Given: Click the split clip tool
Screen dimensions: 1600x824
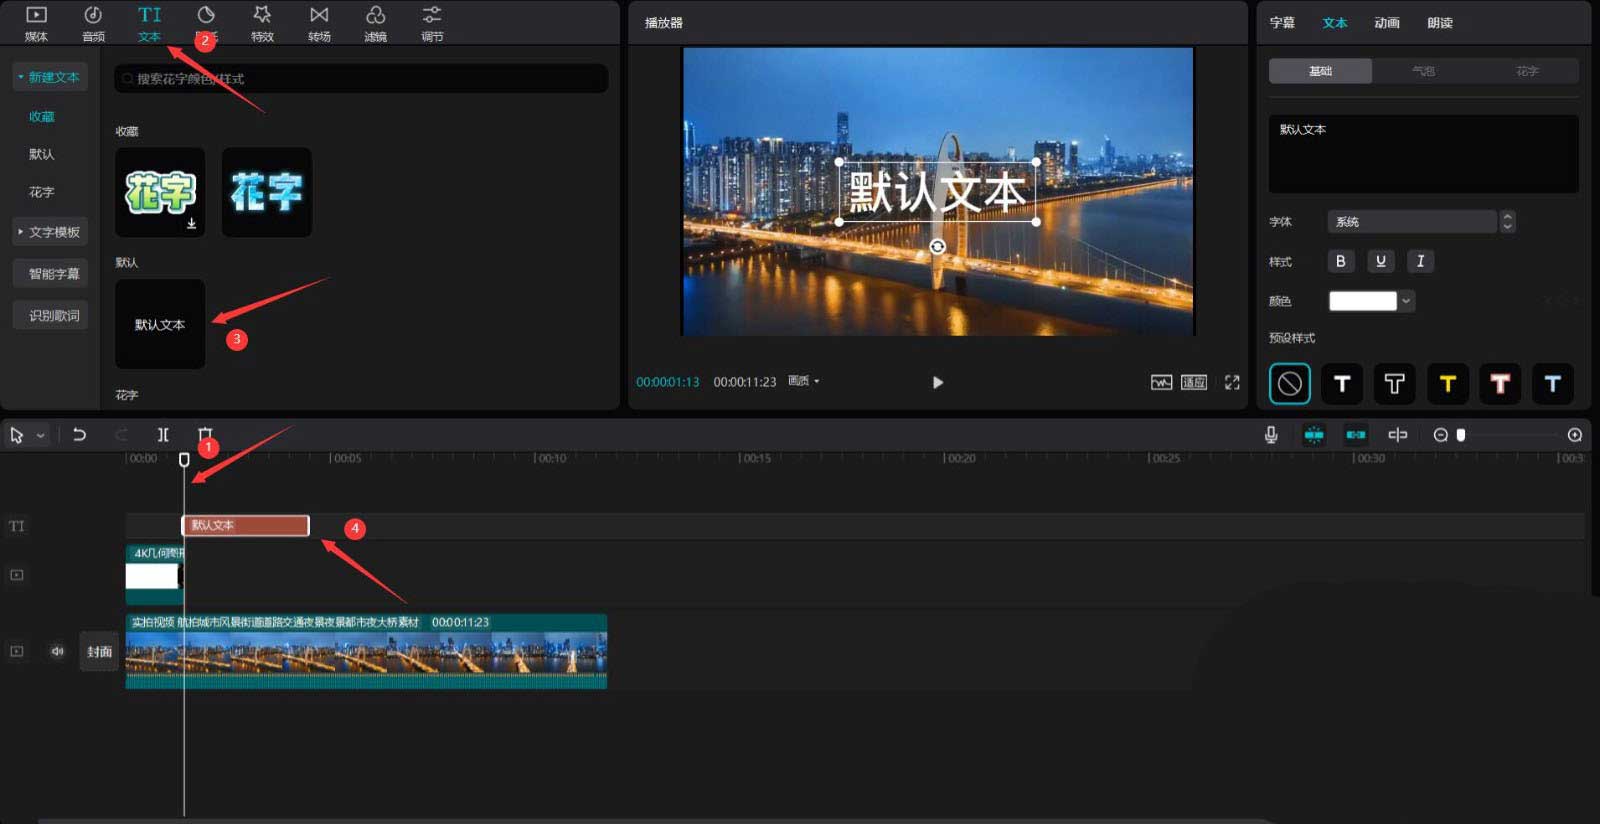Looking at the screenshot, I should pyautogui.click(x=163, y=435).
